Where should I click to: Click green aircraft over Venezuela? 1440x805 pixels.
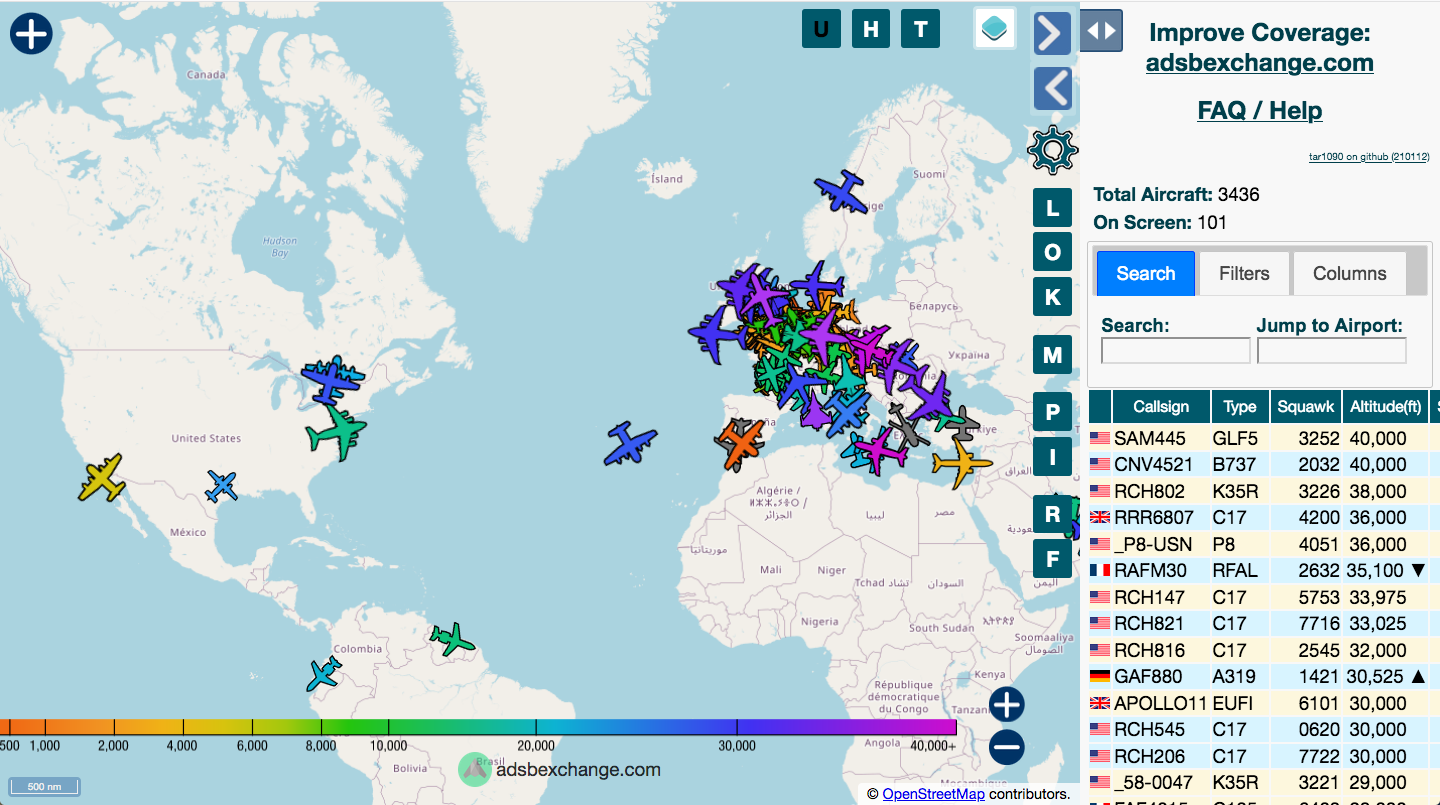pyautogui.click(x=451, y=638)
